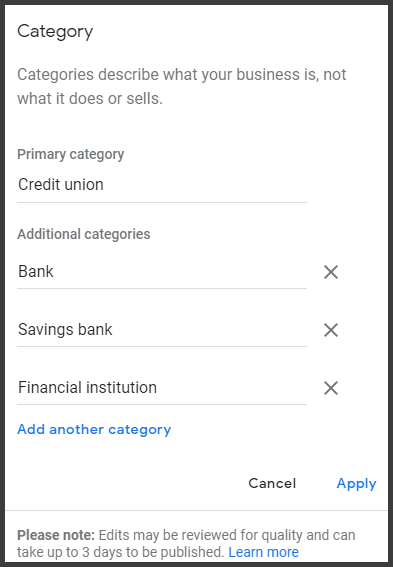Click the categories description paragraph
393x567 pixels.
pos(181,86)
